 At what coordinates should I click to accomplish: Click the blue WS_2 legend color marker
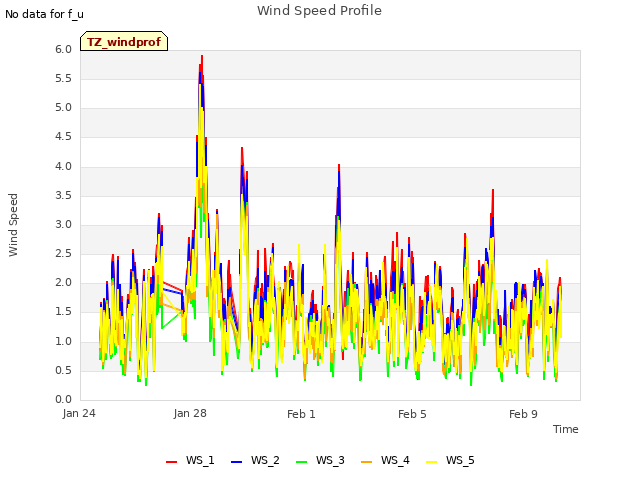point(236,462)
